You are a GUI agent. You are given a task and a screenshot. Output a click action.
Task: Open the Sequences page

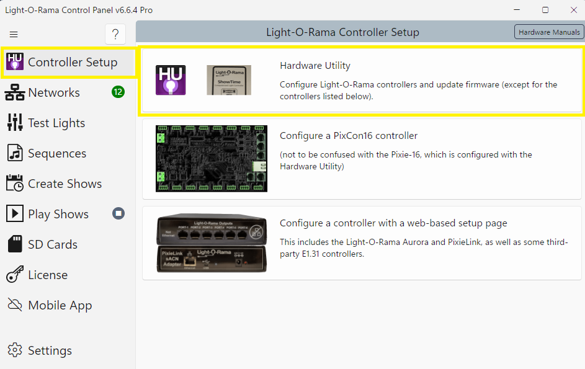(x=57, y=153)
